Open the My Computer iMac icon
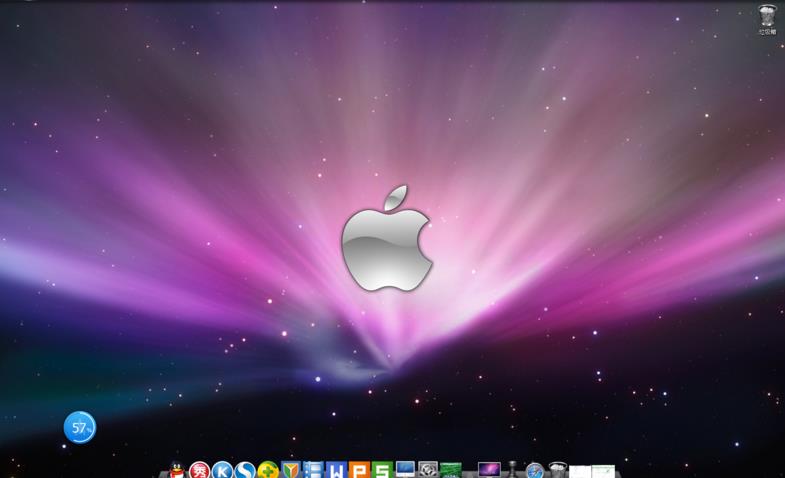The height and width of the screenshot is (478, 785). click(x=405, y=469)
